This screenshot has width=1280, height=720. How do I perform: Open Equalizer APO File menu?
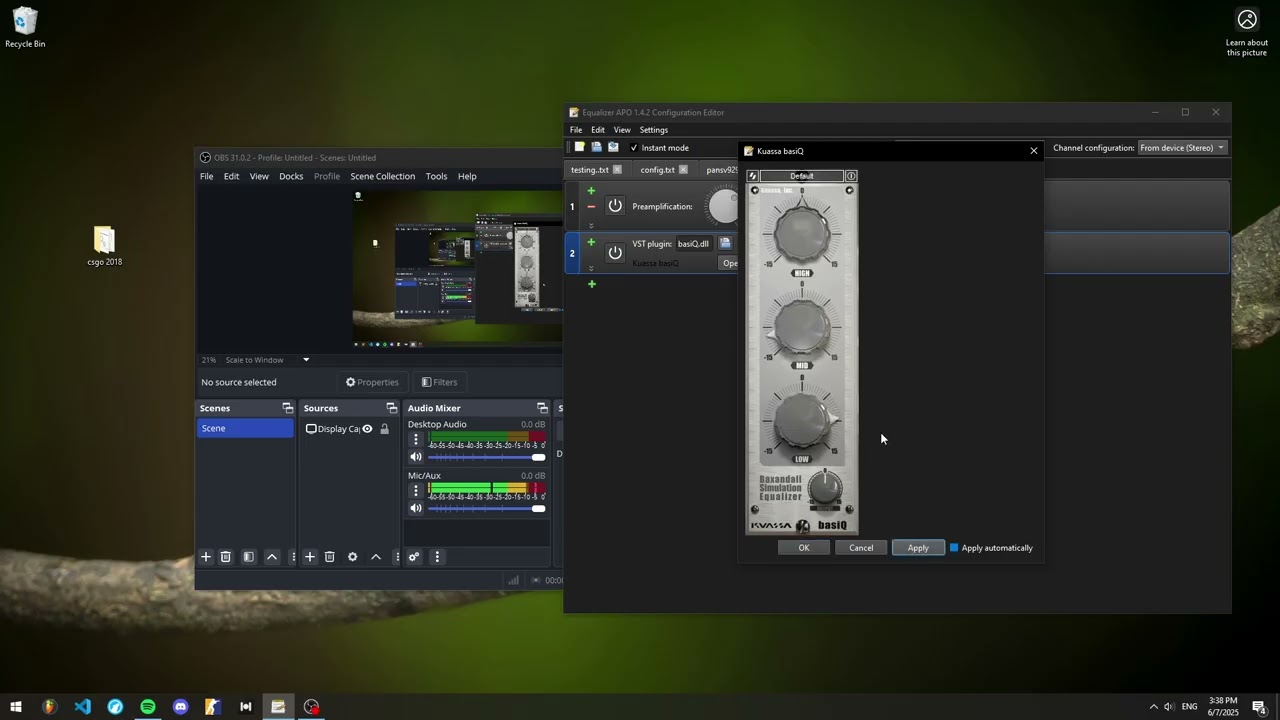pyautogui.click(x=576, y=130)
